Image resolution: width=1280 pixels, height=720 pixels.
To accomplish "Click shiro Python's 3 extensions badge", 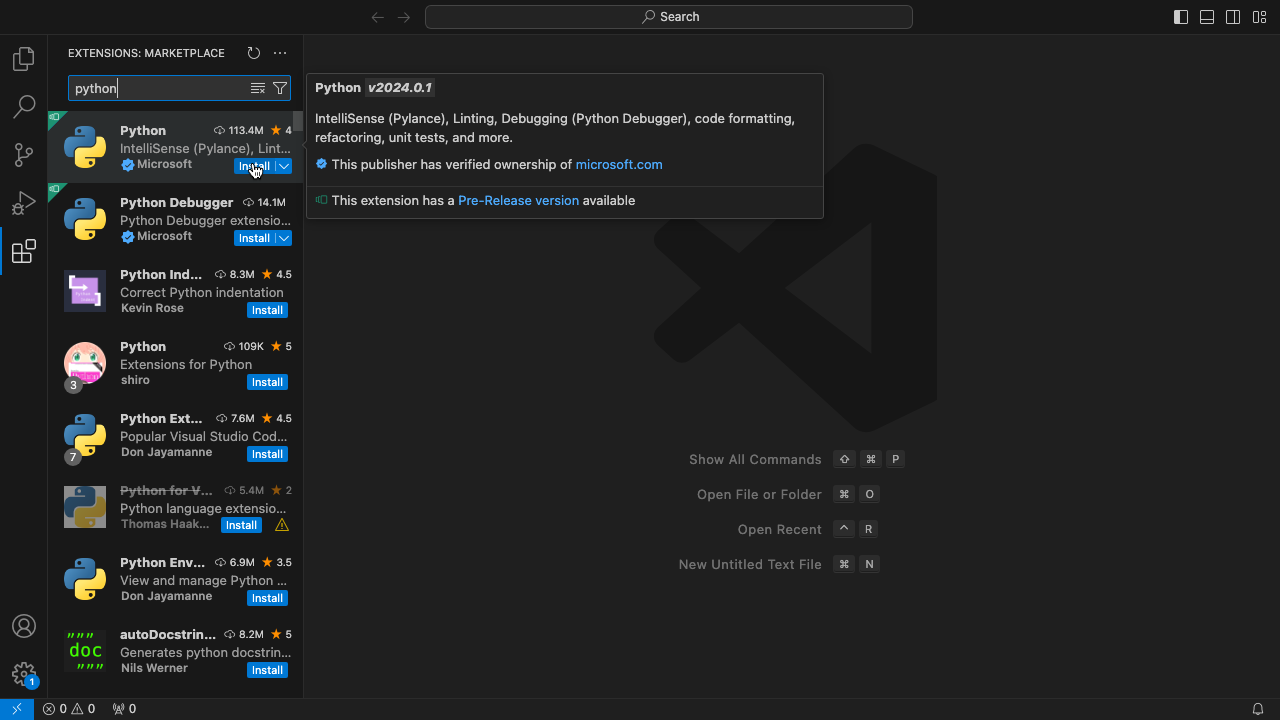I will tap(73, 385).
